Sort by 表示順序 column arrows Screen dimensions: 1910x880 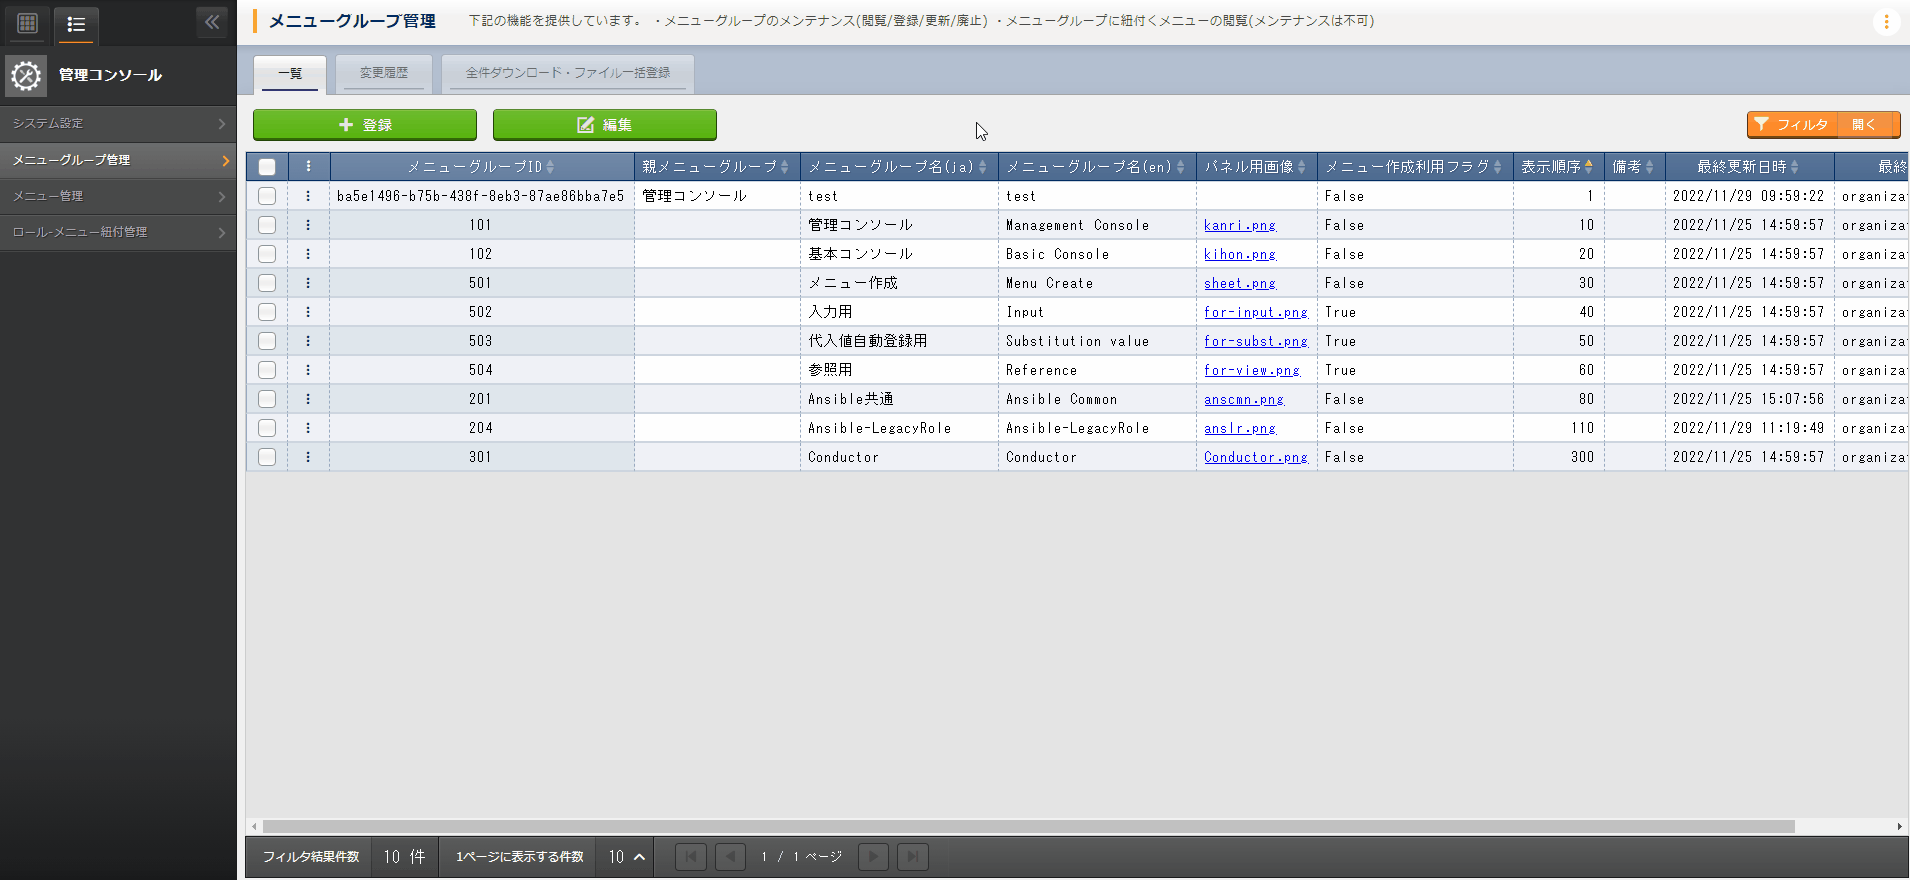1588,167
